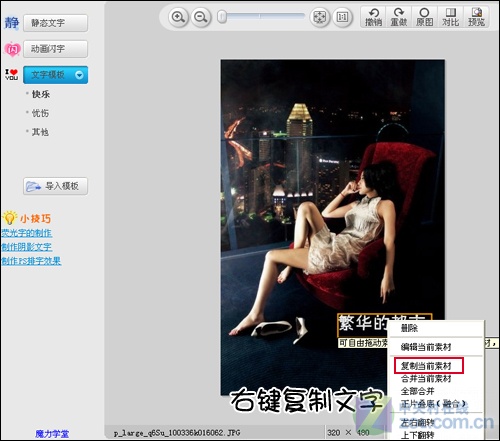
Task: Click the fit-to-window view icon
Action: pos(320,17)
